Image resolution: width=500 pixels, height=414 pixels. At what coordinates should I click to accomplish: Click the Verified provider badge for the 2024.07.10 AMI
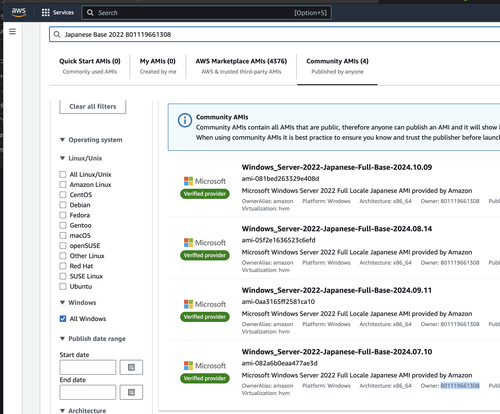pos(205,378)
